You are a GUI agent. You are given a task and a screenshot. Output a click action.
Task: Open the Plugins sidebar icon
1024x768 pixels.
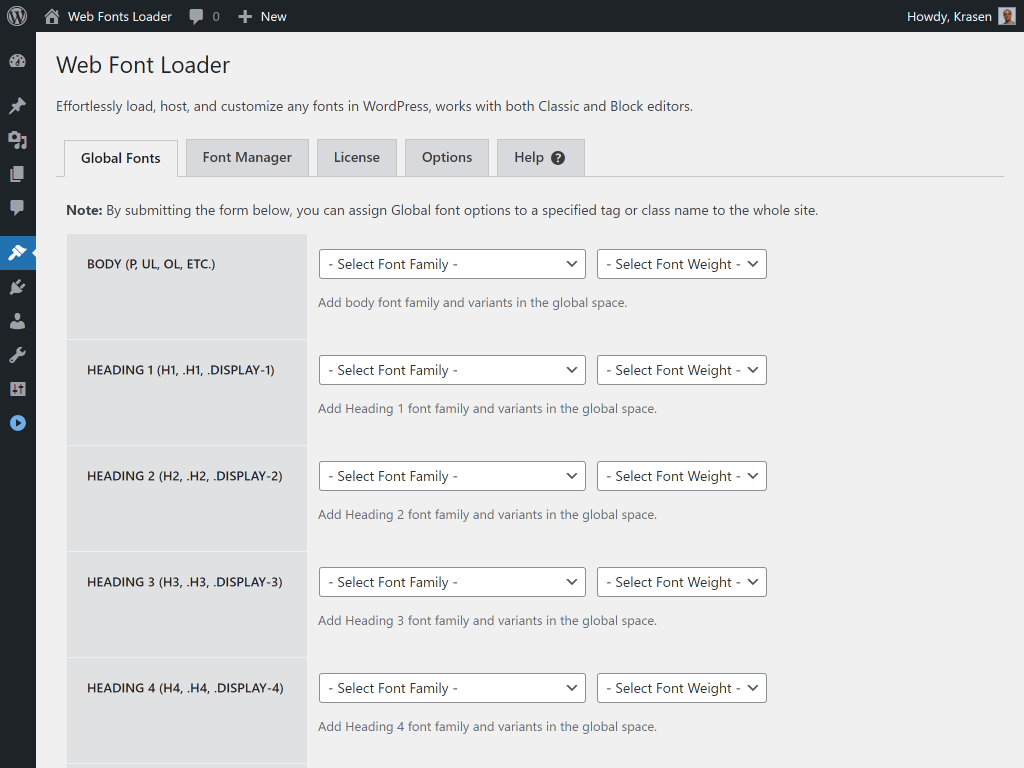tap(18, 287)
